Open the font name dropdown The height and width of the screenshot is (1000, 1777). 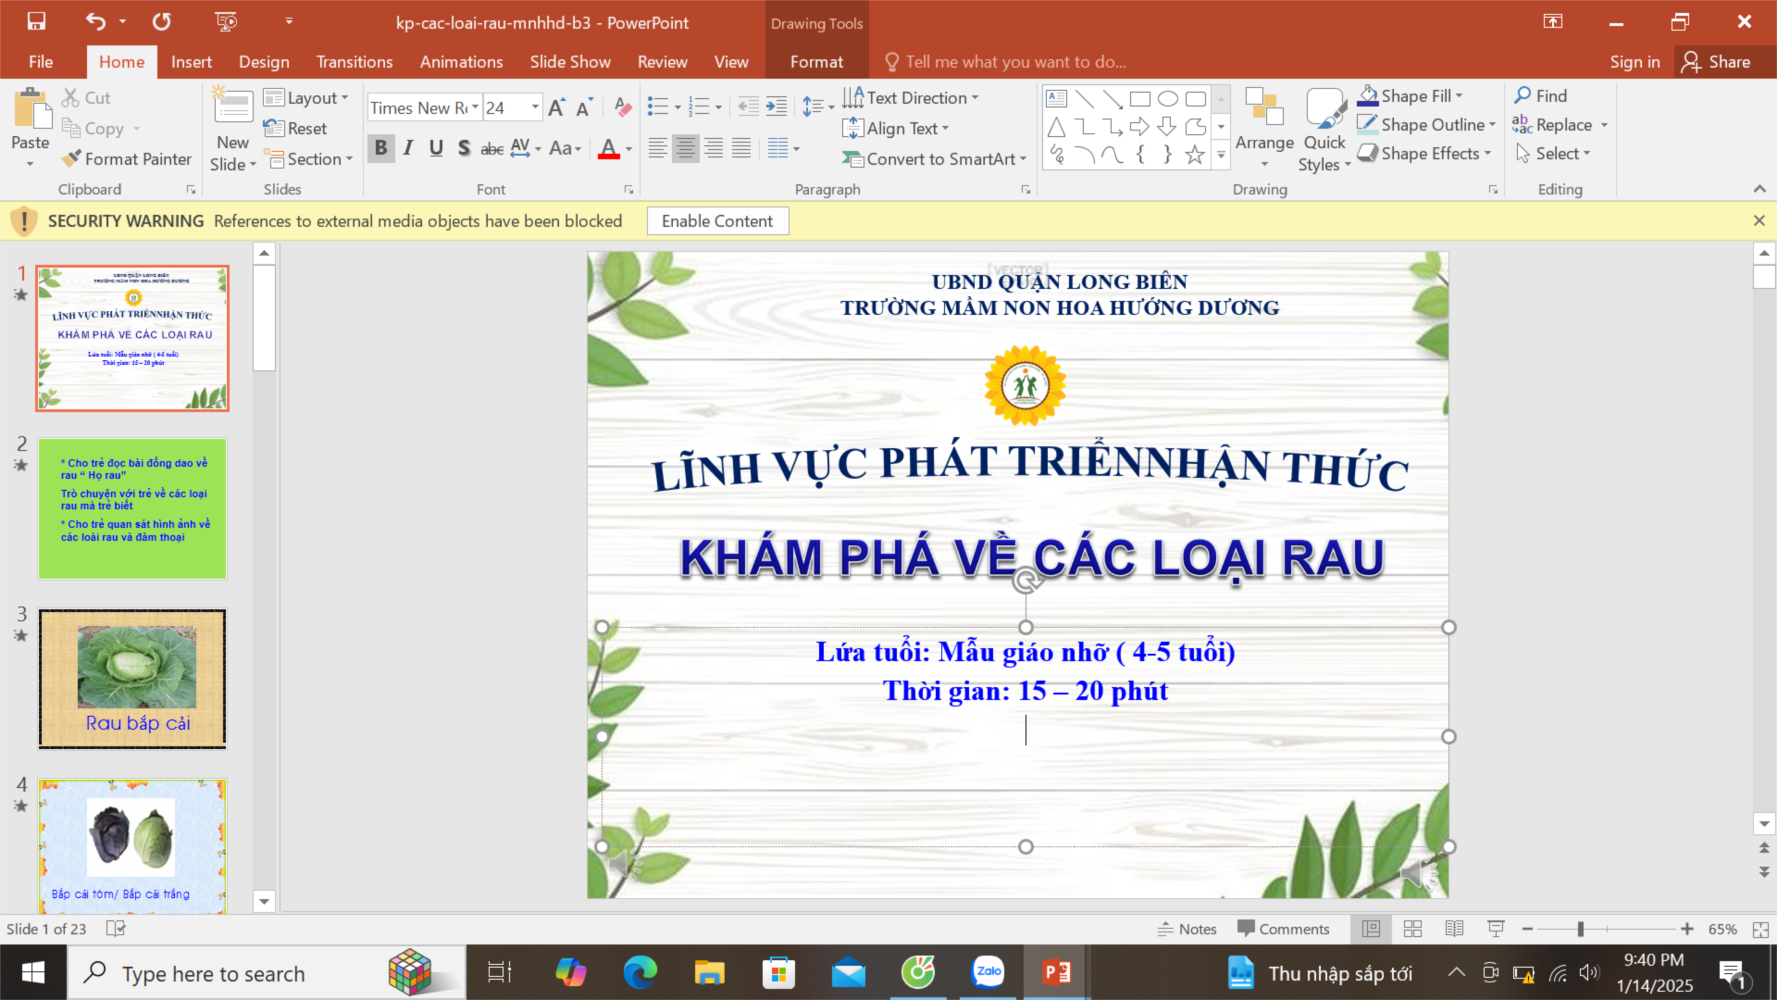[475, 107]
